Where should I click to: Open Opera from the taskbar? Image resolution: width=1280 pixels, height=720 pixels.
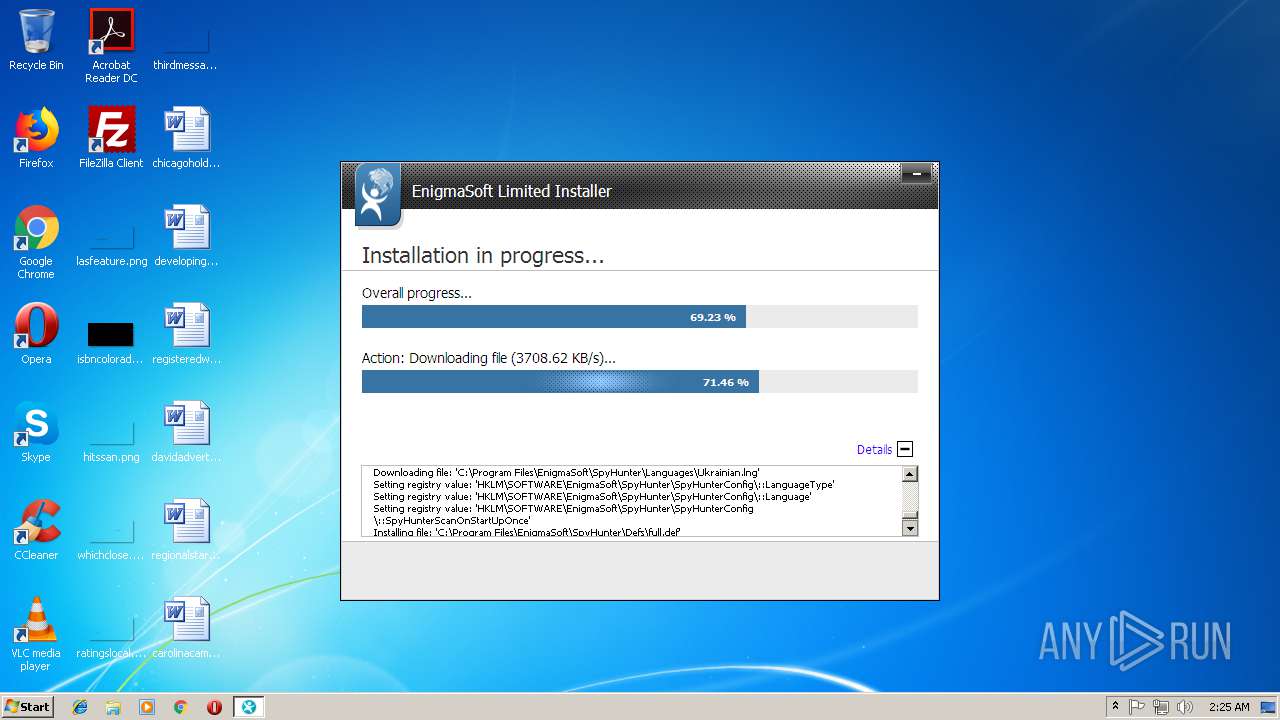point(214,707)
